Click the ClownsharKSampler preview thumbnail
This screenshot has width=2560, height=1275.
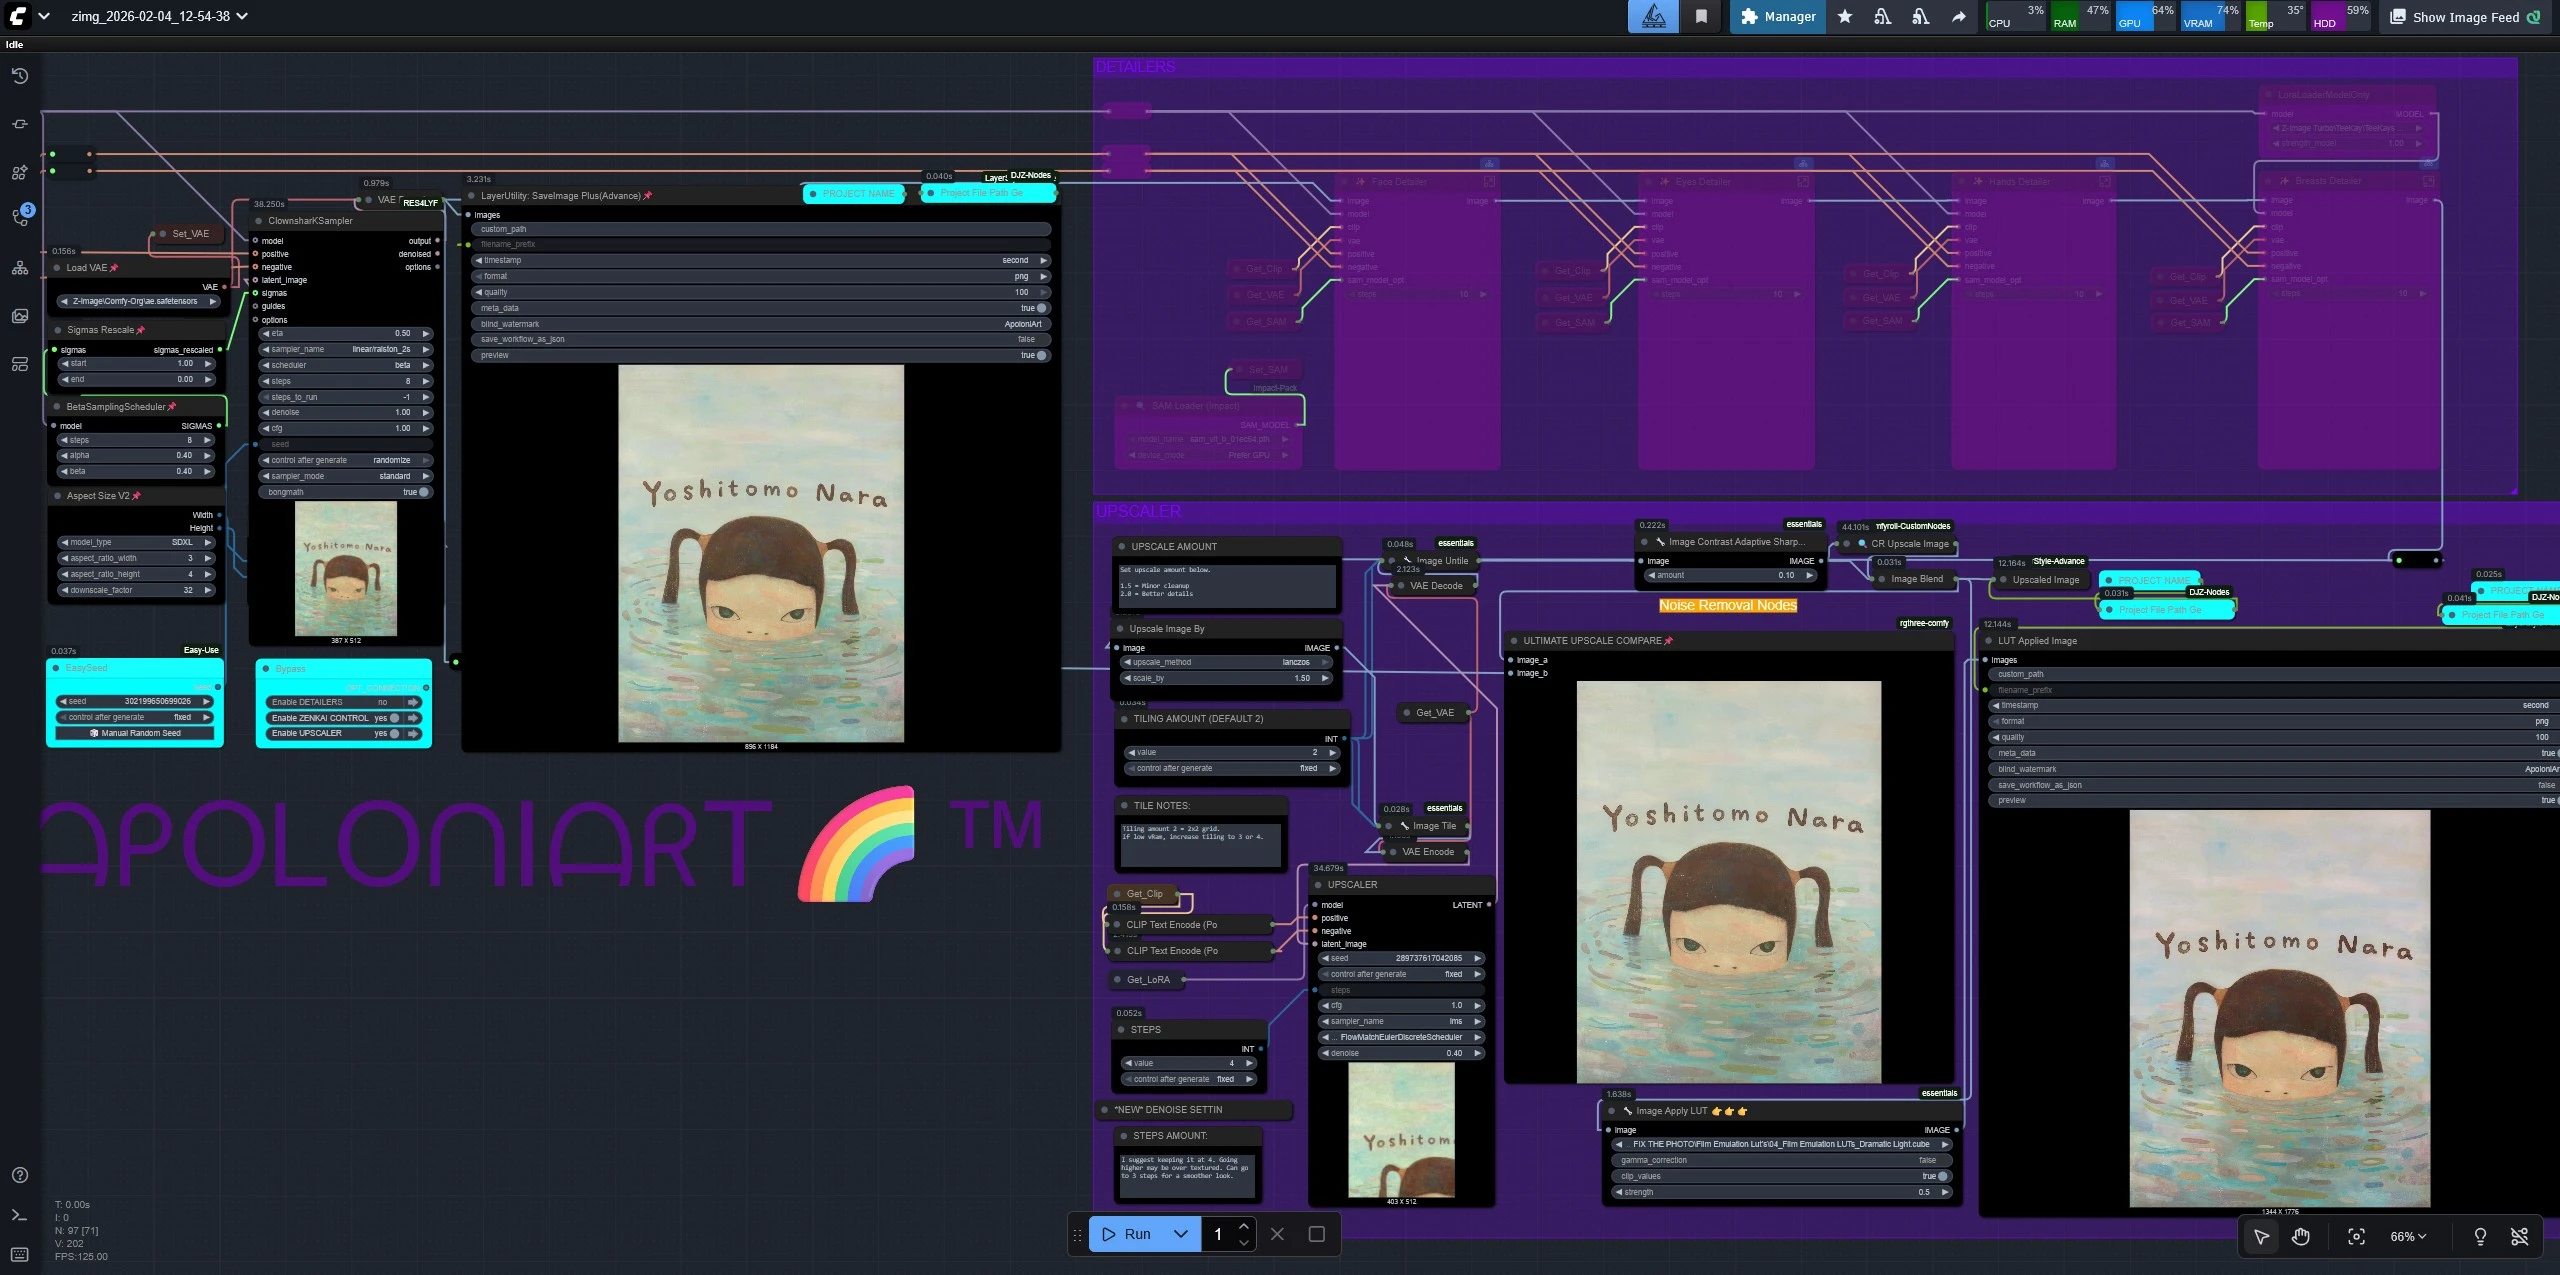pos(346,568)
